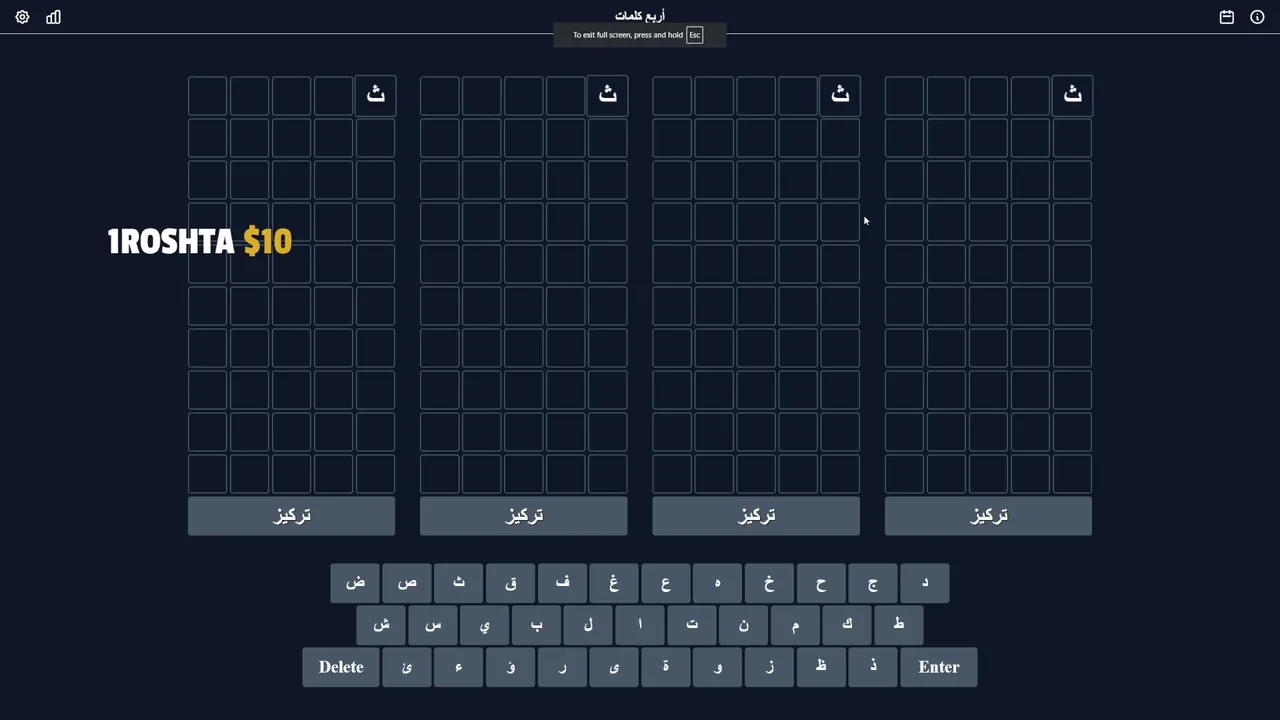Open the settings gear icon
The image size is (1280, 720).
coord(22,17)
